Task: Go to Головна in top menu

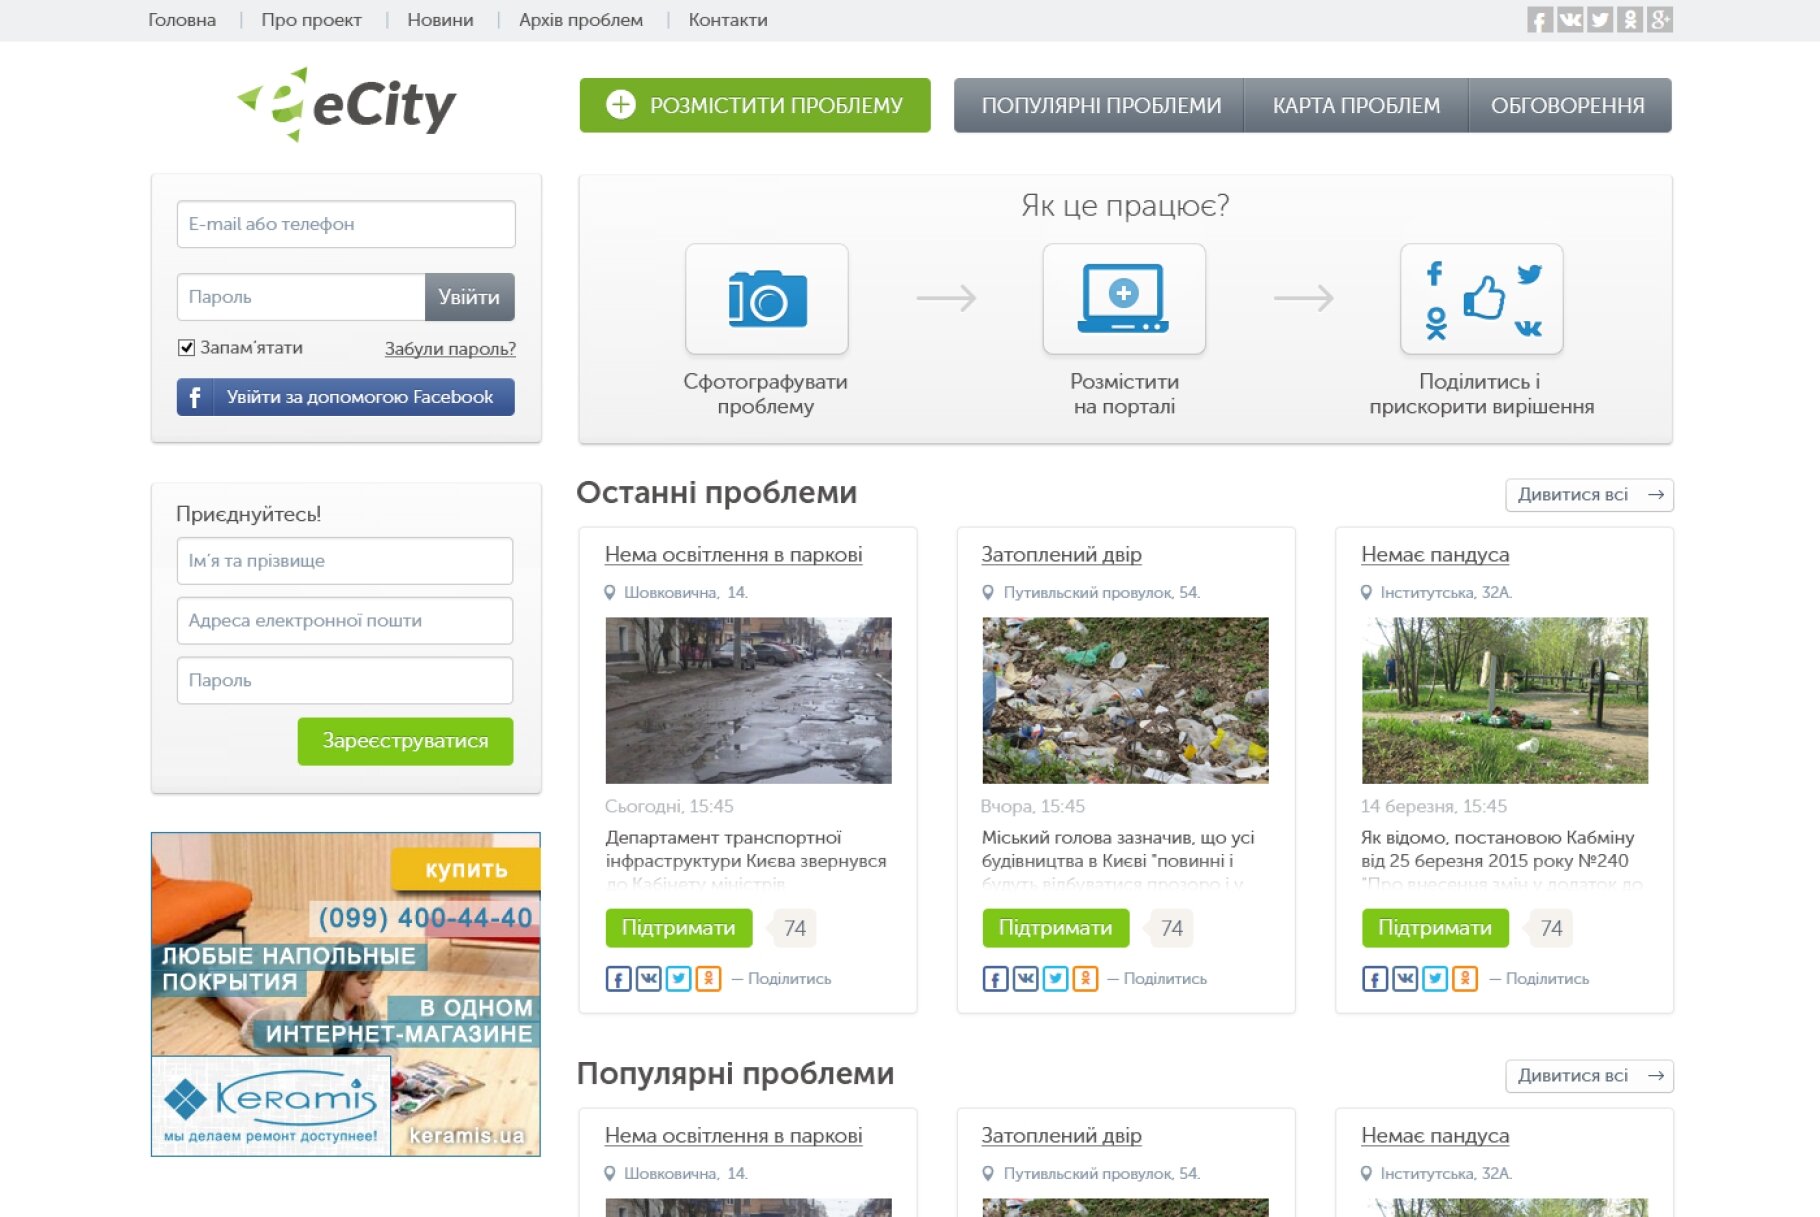Action: [182, 20]
